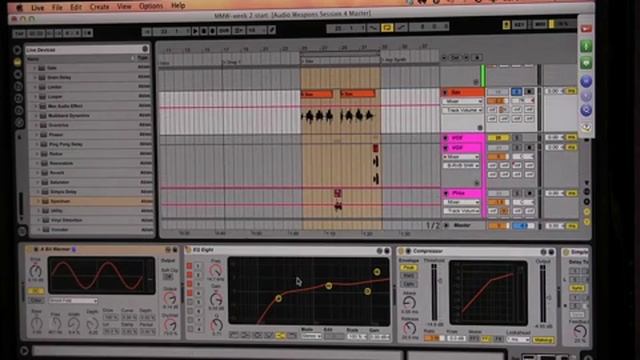Toggle the Draw Mode pencil icon
640x360 pixels.
(272, 30)
